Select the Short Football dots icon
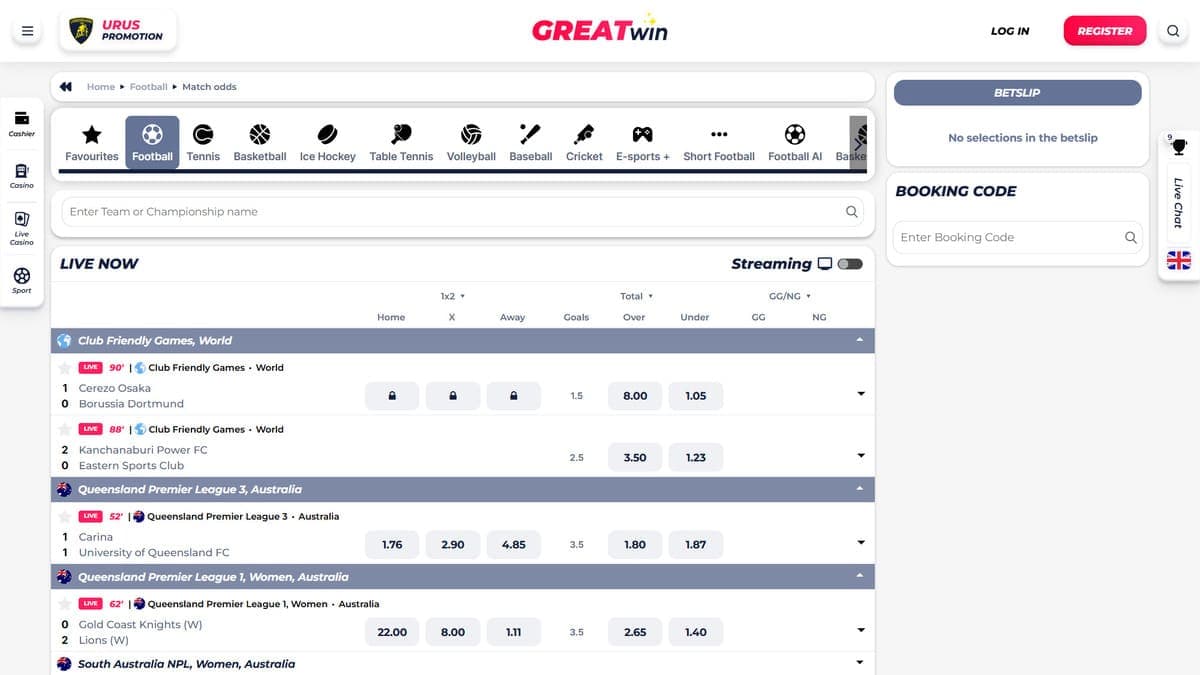 pos(719,134)
